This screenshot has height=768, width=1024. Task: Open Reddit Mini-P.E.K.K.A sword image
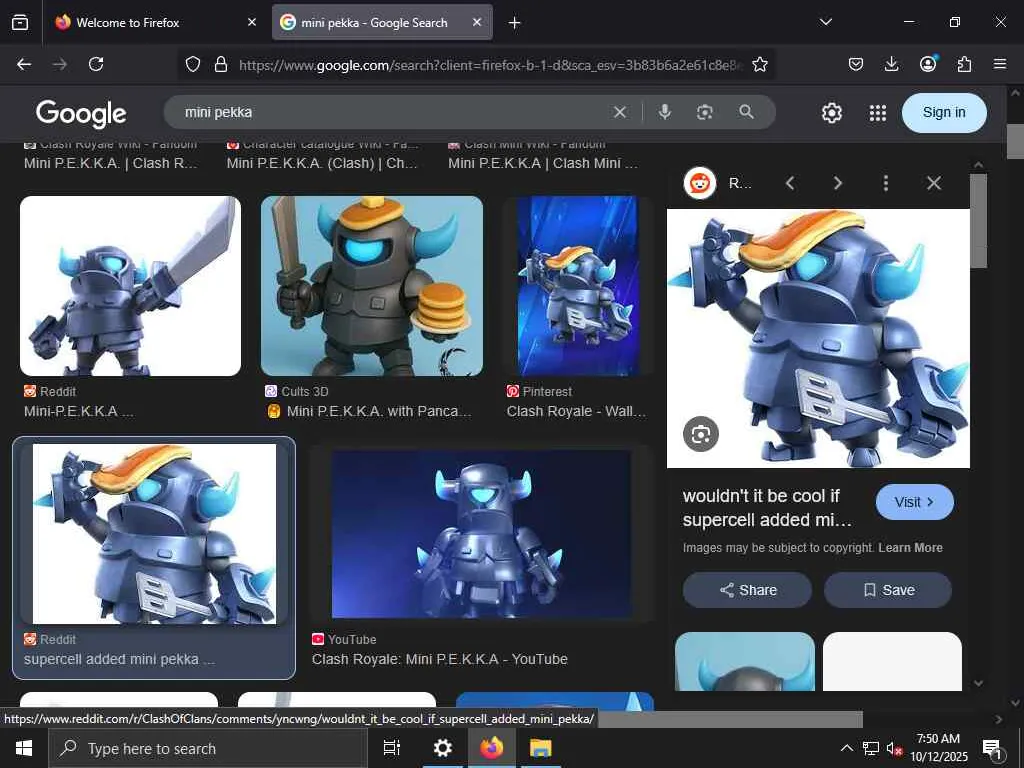click(131, 286)
